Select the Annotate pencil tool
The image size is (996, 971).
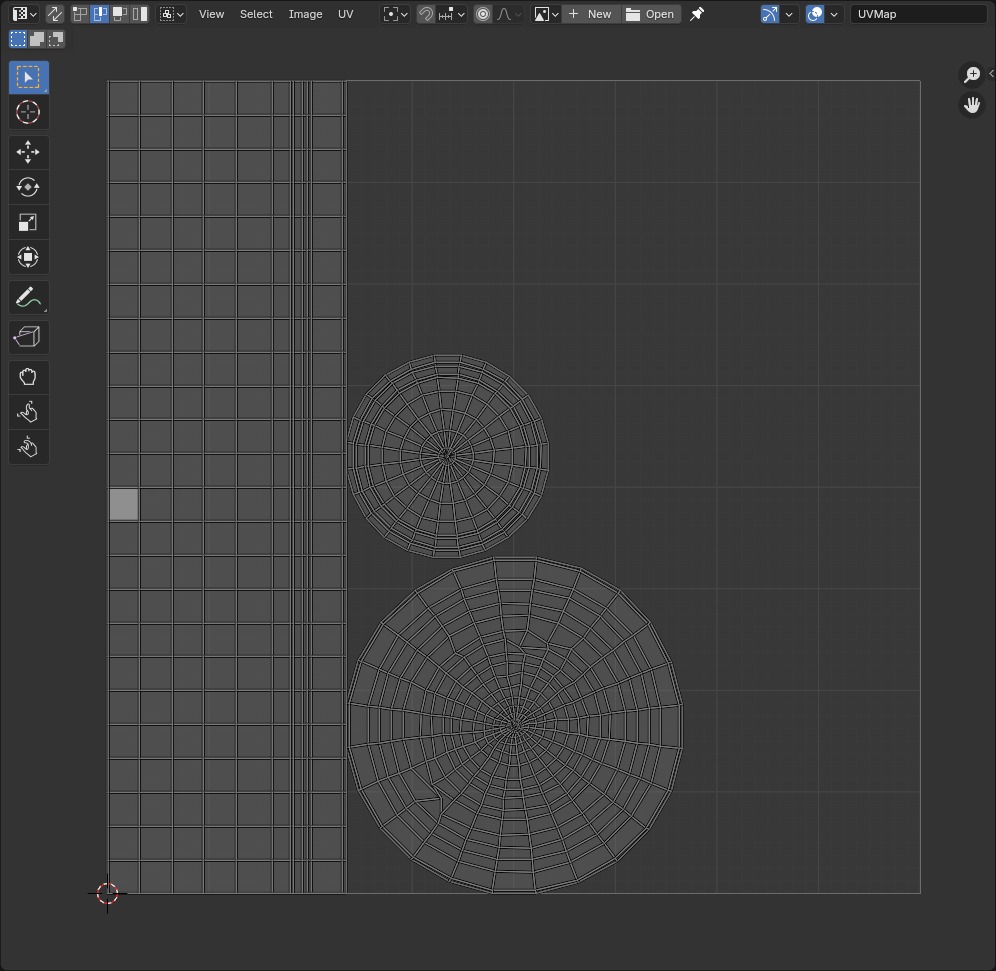click(x=29, y=297)
